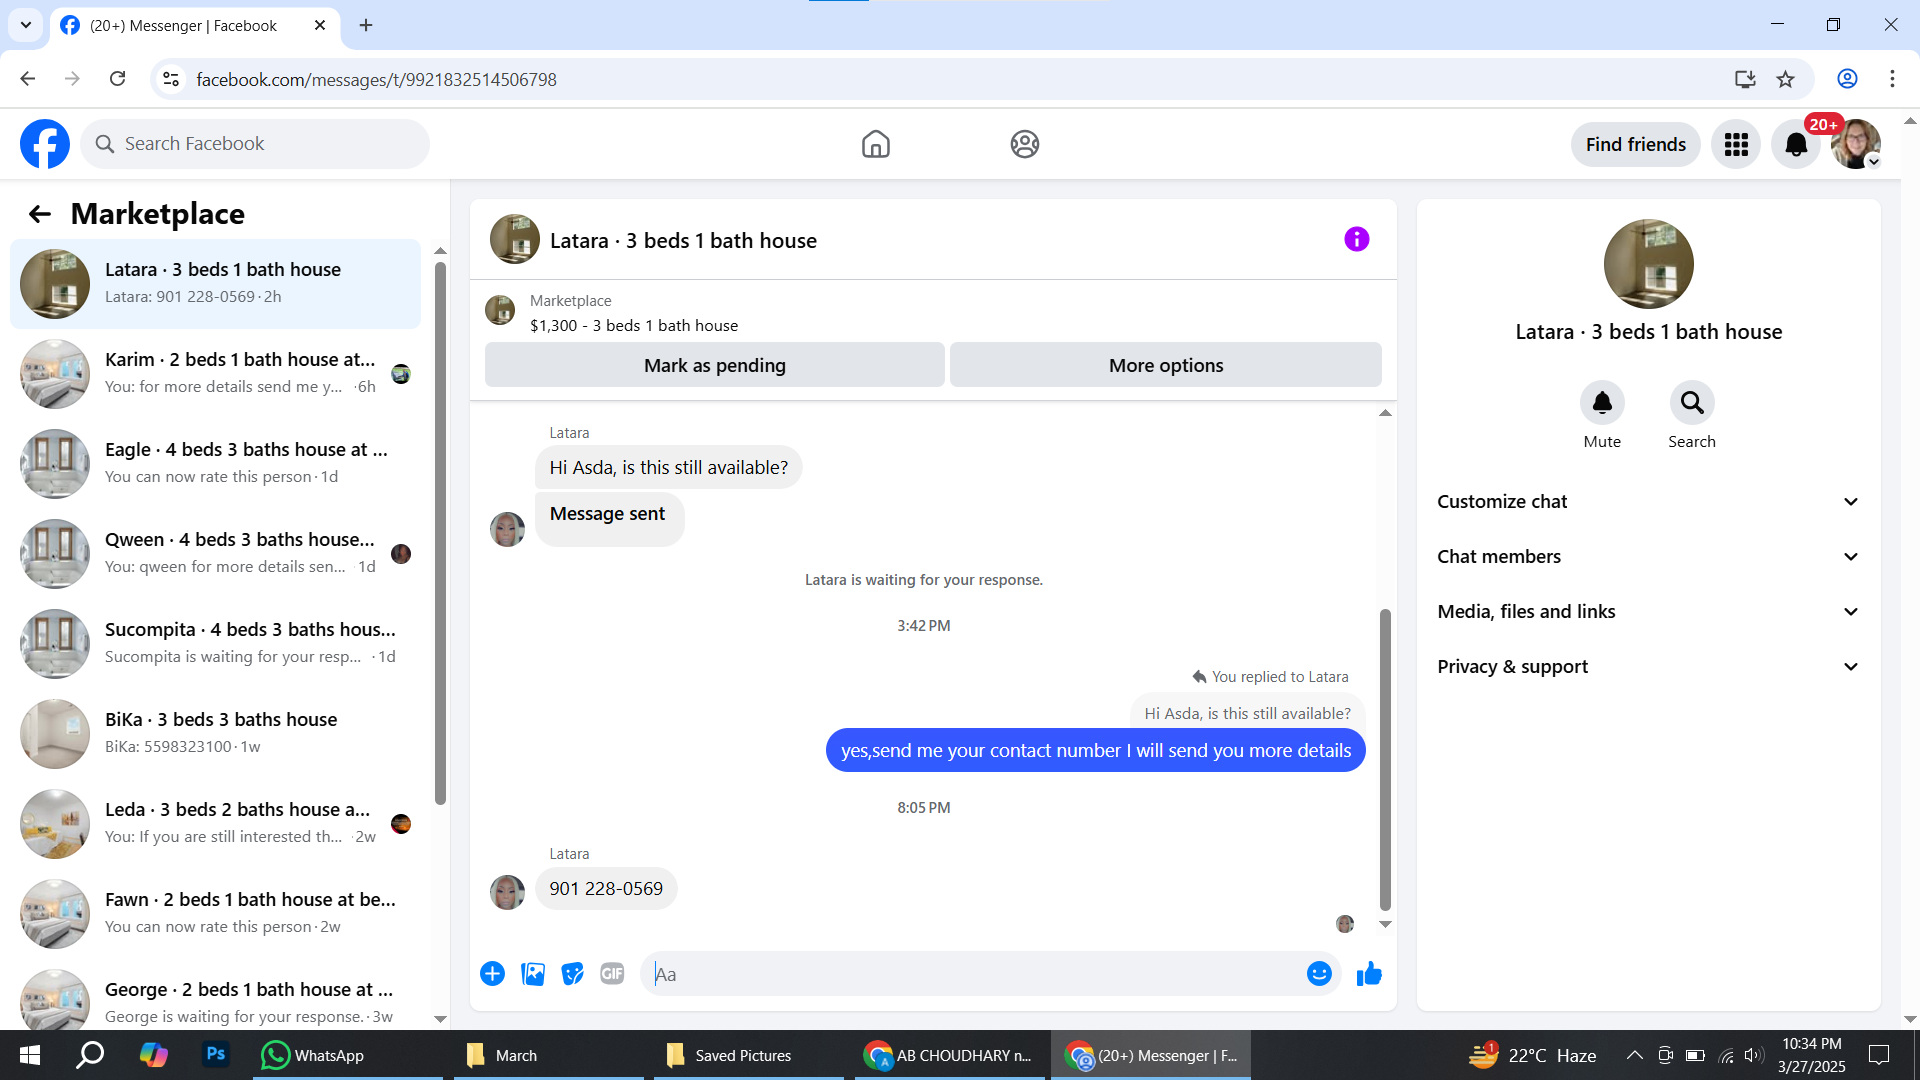
Task: Open Chrome three-dot menu
Action: 1892,79
